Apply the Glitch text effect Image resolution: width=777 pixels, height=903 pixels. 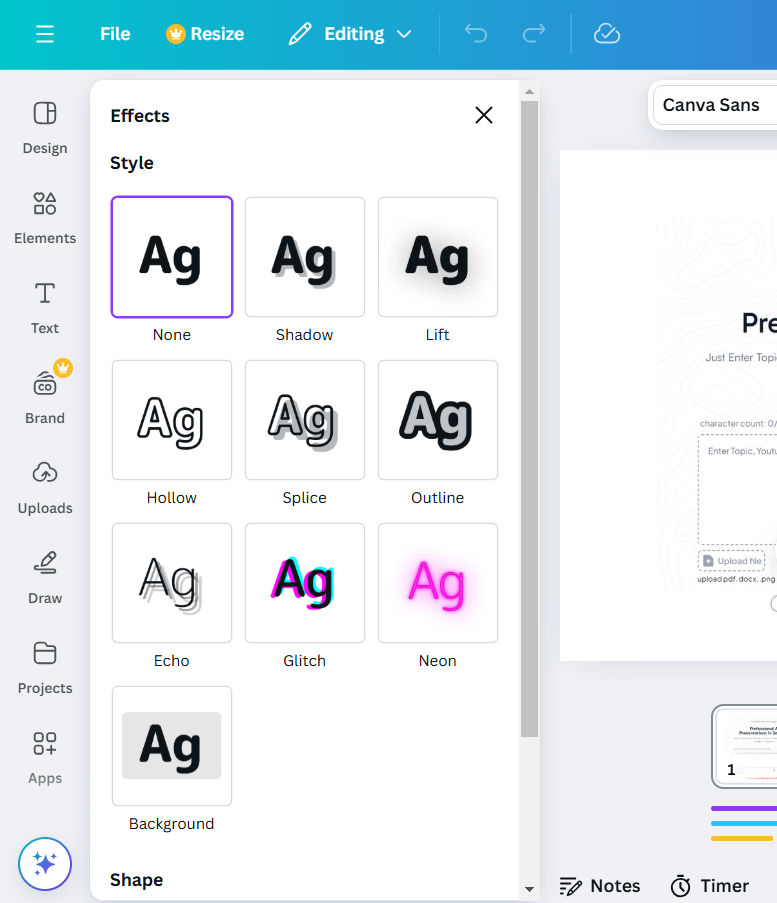pyautogui.click(x=305, y=583)
